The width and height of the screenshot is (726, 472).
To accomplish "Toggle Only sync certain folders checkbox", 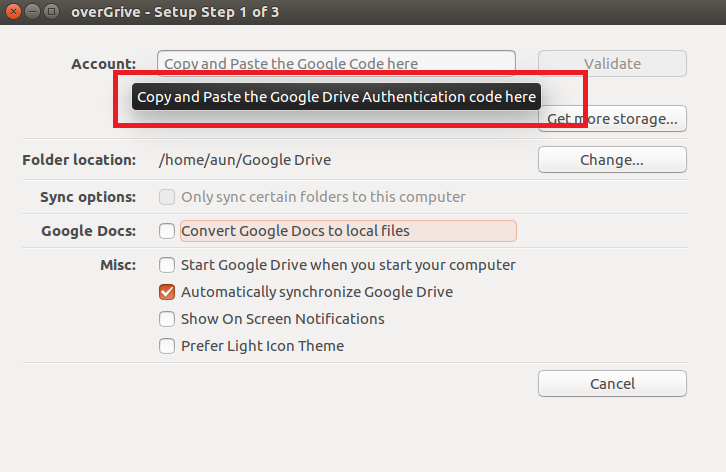I will pyautogui.click(x=167, y=197).
